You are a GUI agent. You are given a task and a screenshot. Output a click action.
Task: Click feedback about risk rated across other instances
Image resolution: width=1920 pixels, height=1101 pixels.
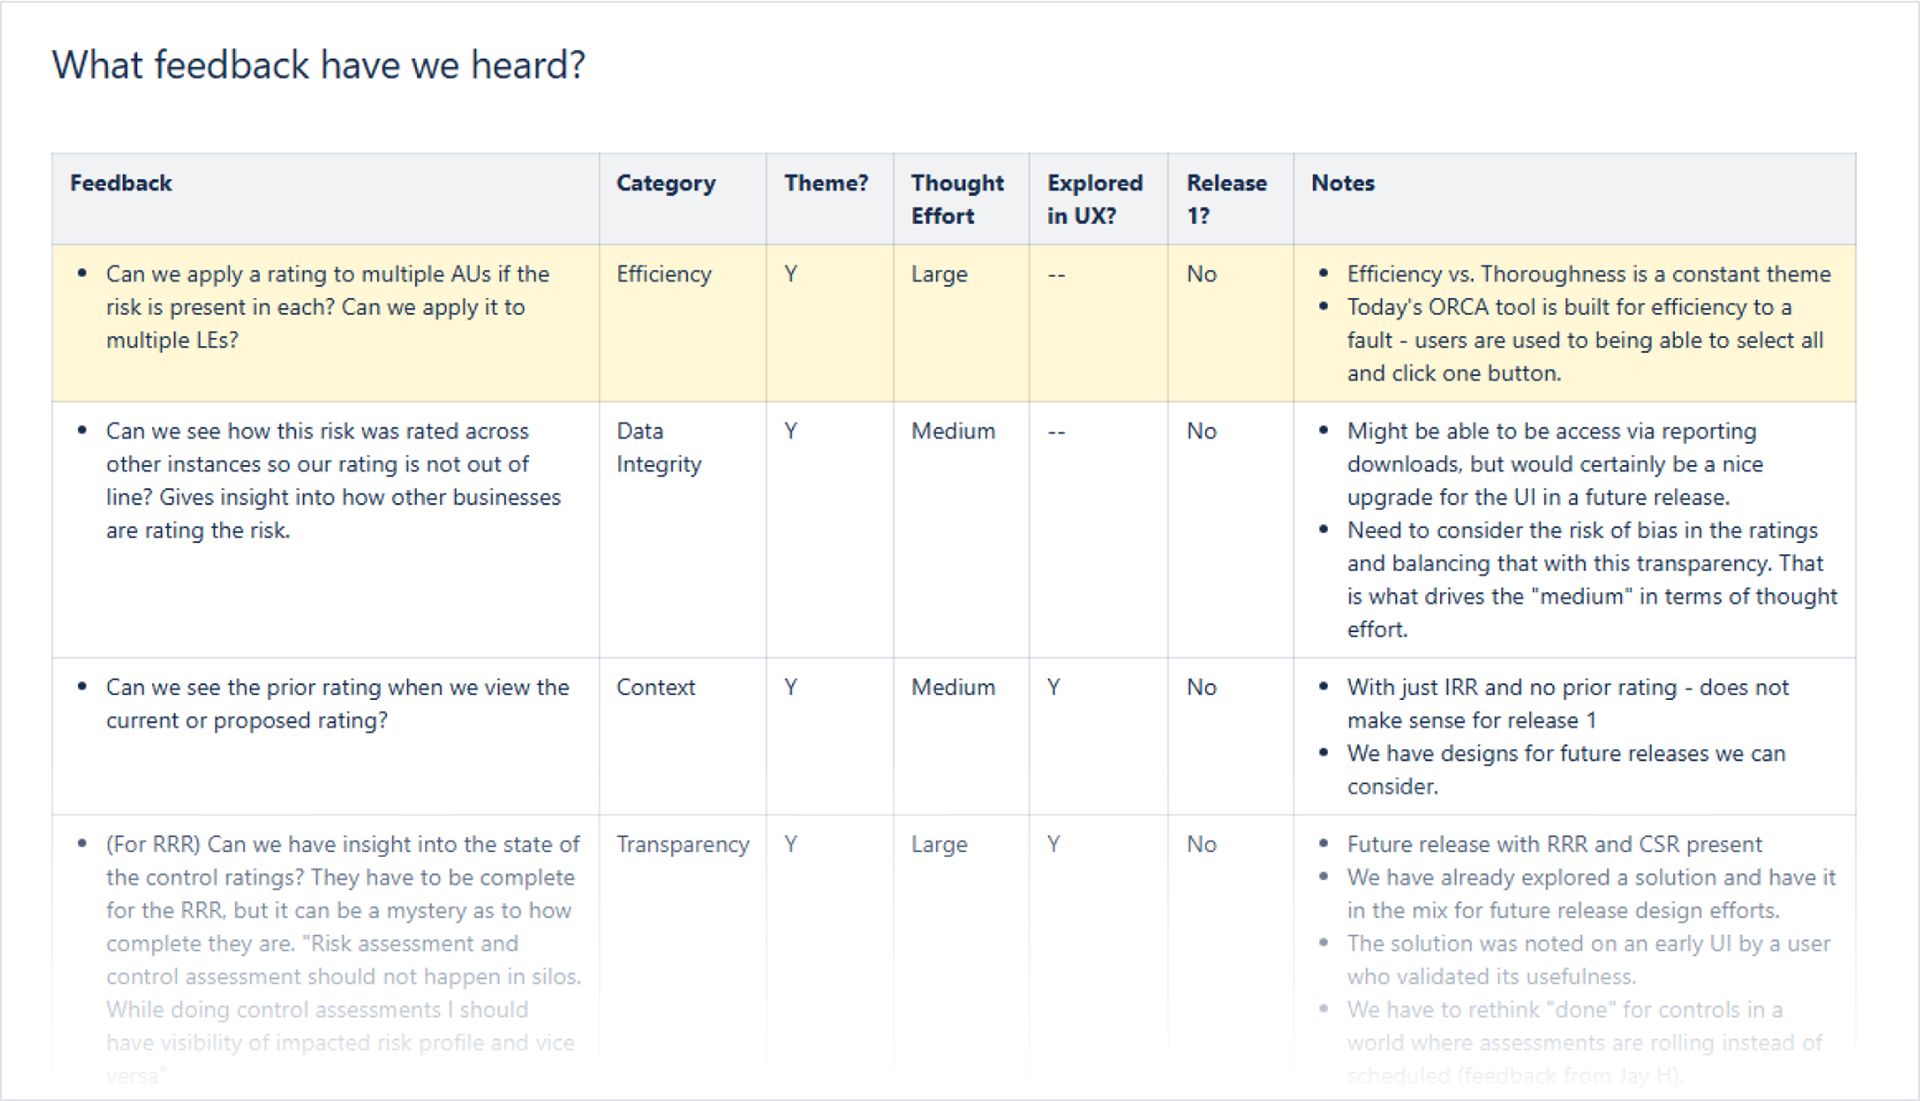point(333,481)
